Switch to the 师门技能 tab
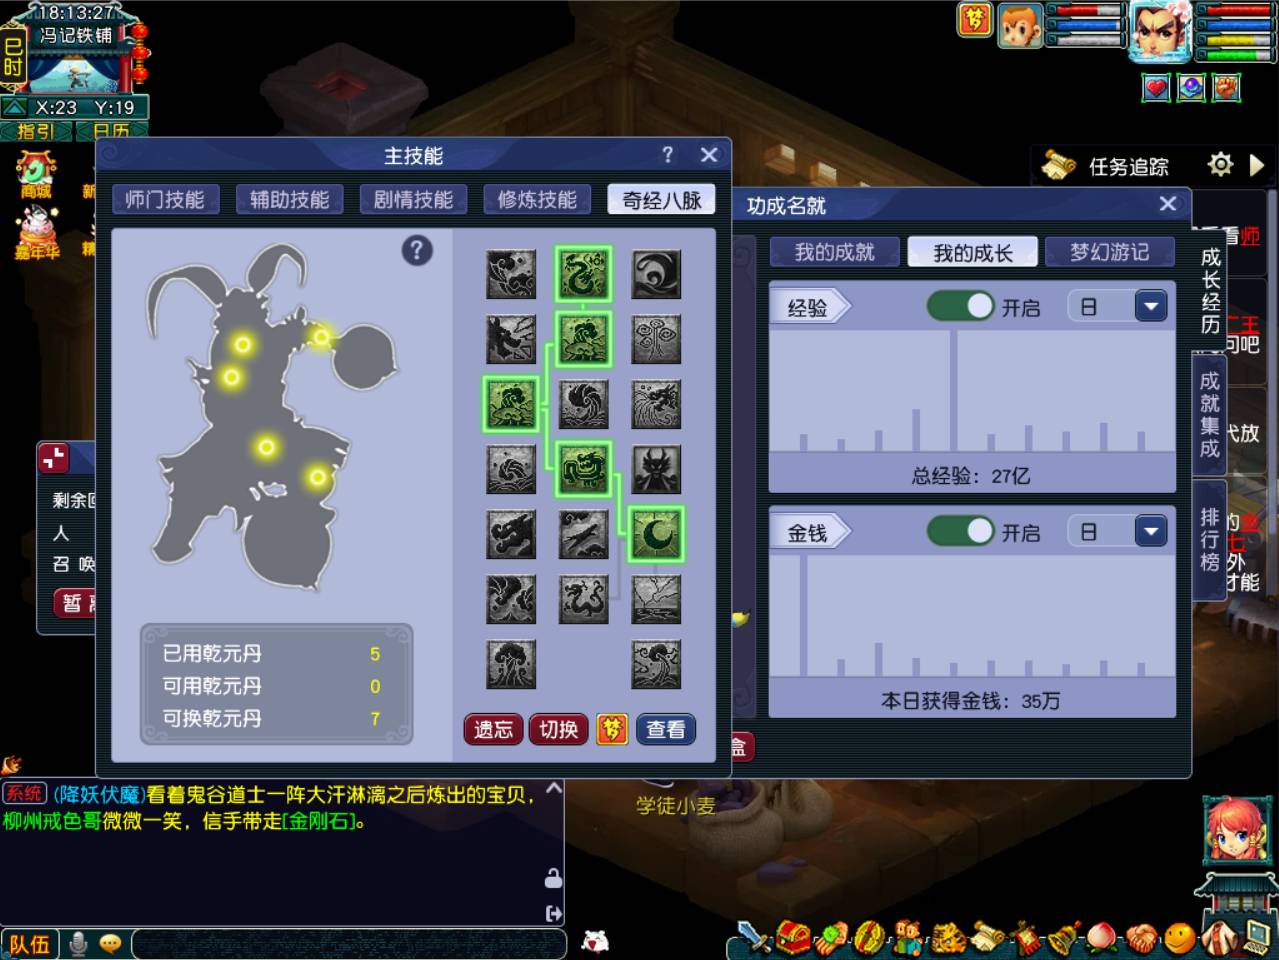Image resolution: width=1279 pixels, height=960 pixels. [165, 199]
